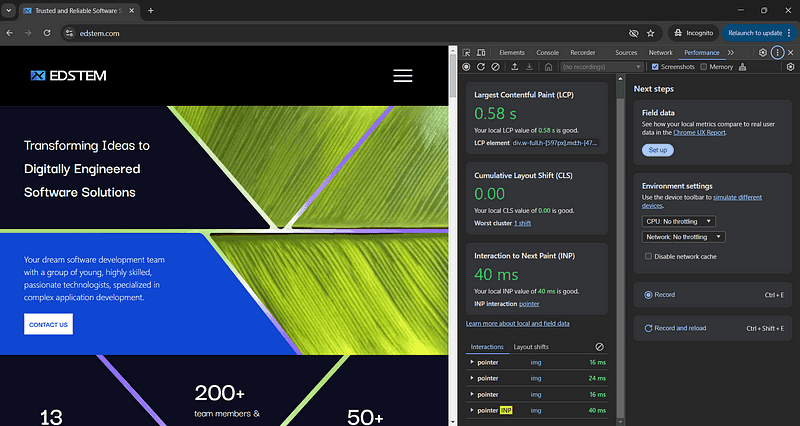Screen dimensions: 800x426
Task: Clear the interactions log list
Action: tap(599, 347)
